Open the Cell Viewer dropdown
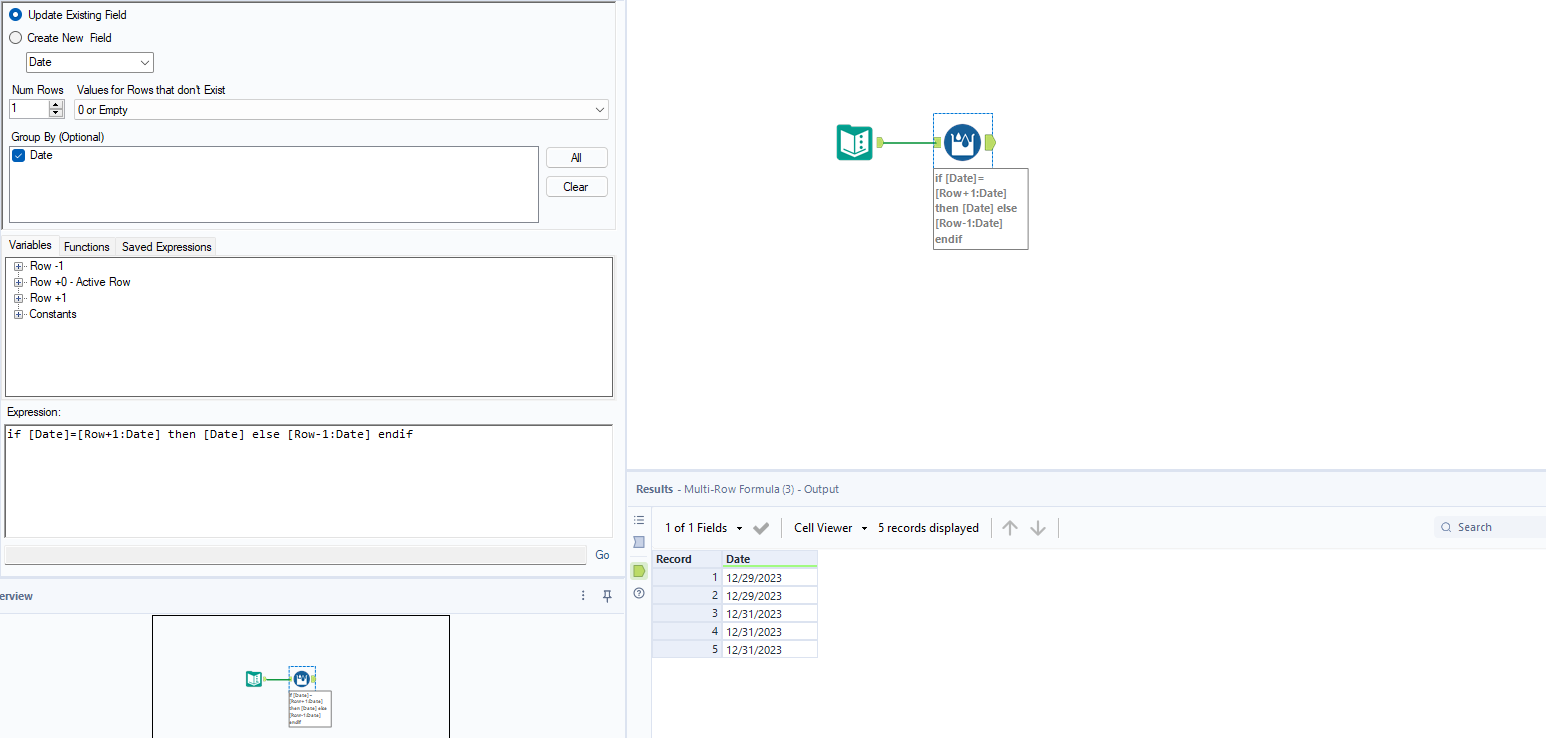1546x738 pixels. [x=828, y=527]
